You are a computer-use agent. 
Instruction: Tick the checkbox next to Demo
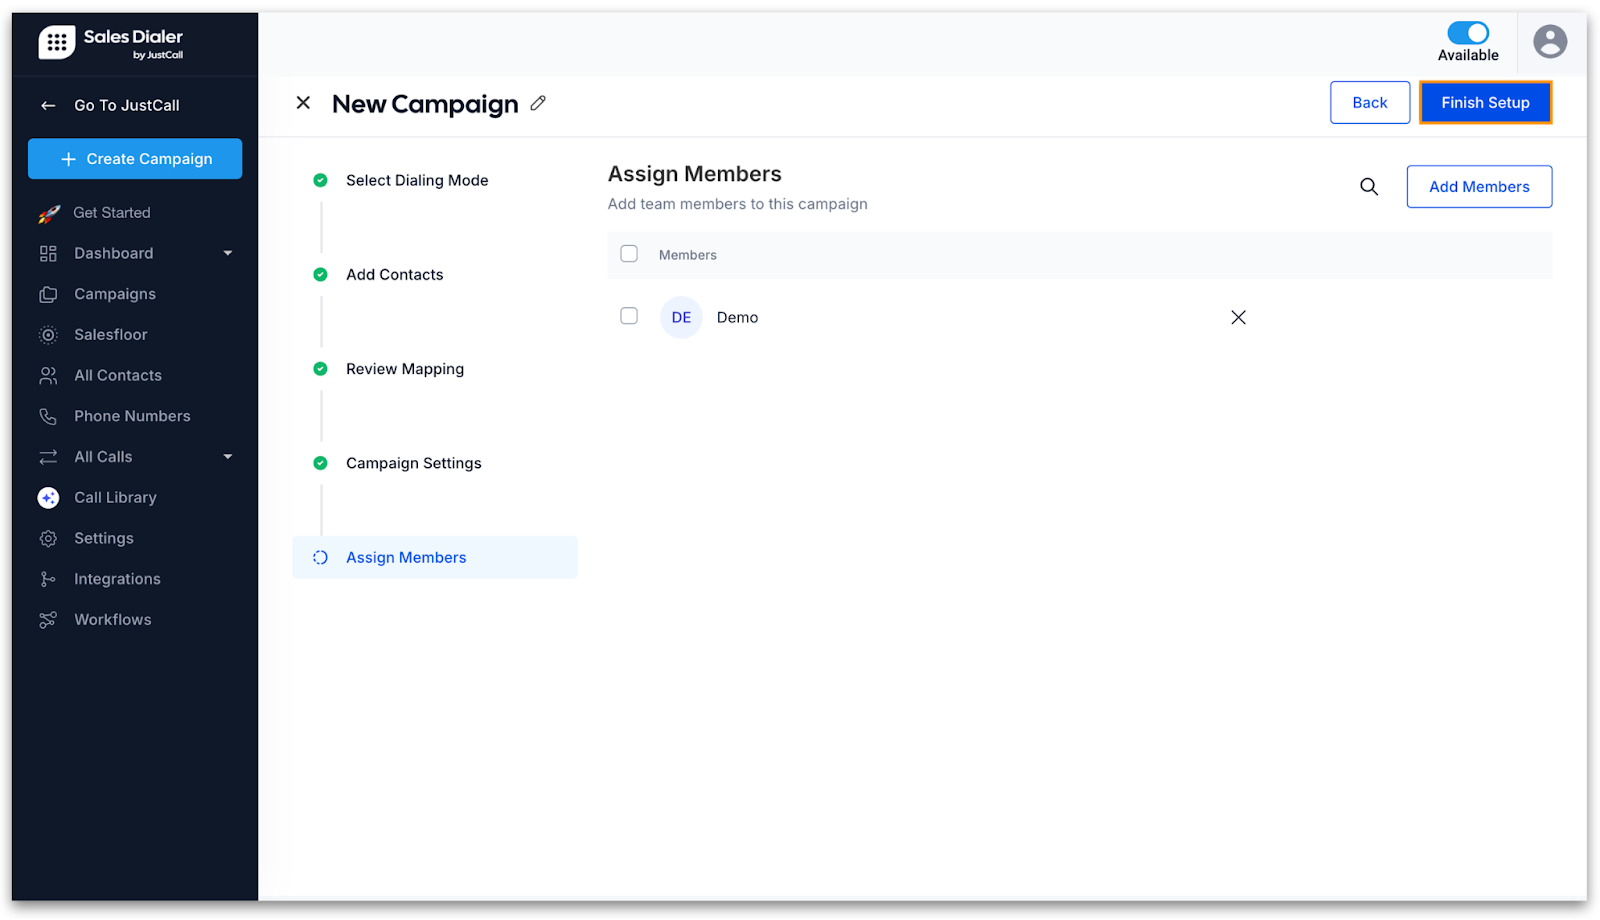coord(629,316)
